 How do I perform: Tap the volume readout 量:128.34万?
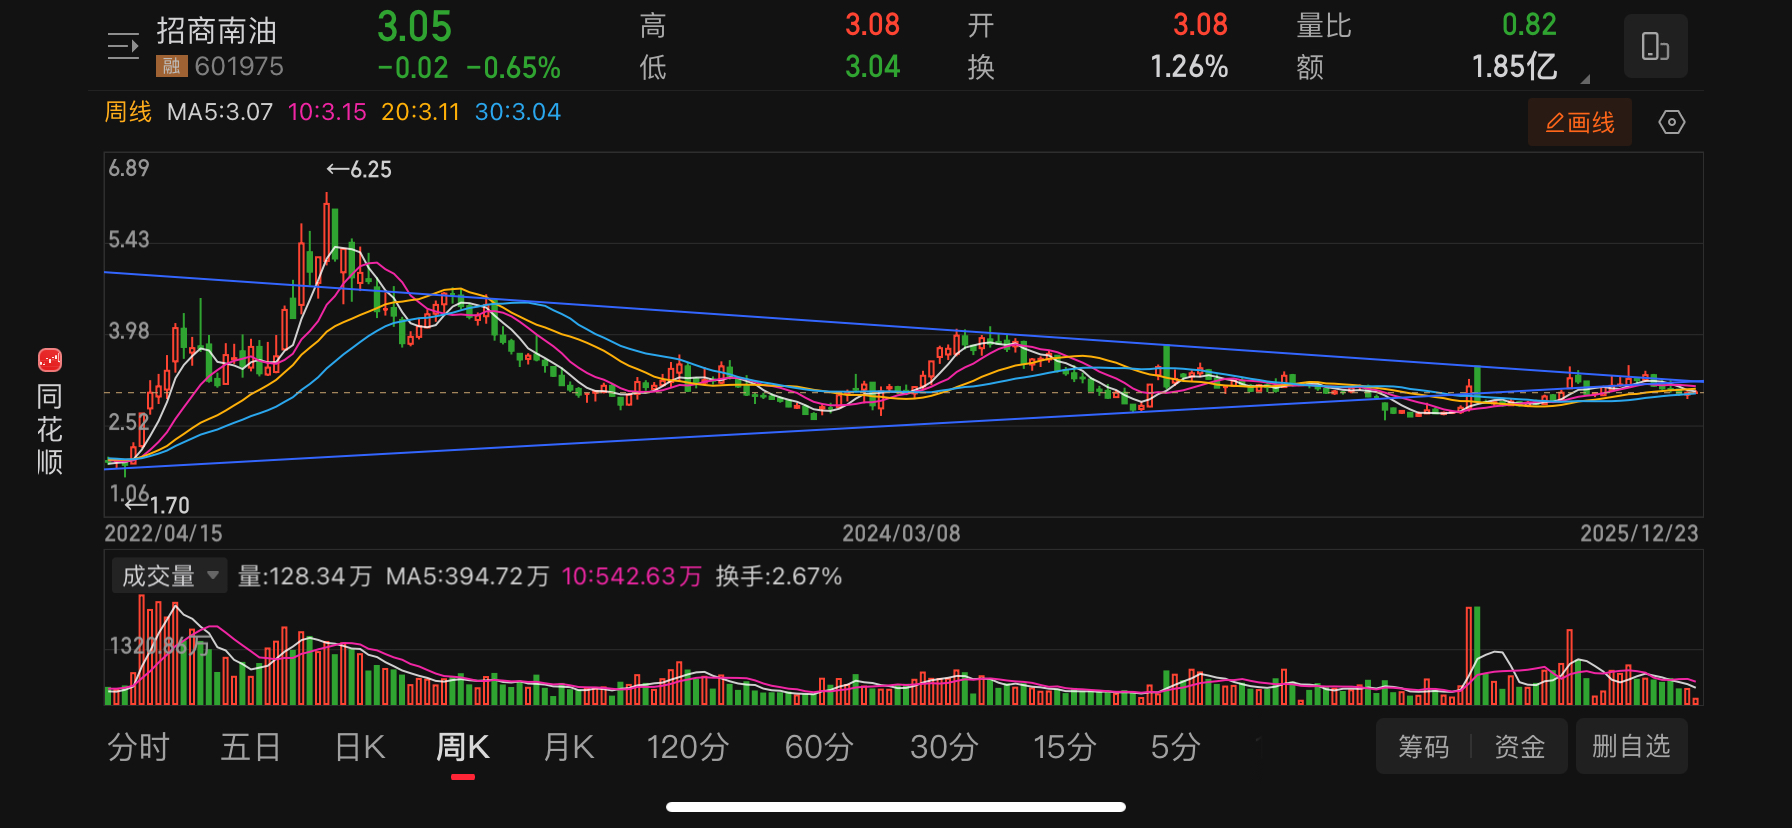305,576
